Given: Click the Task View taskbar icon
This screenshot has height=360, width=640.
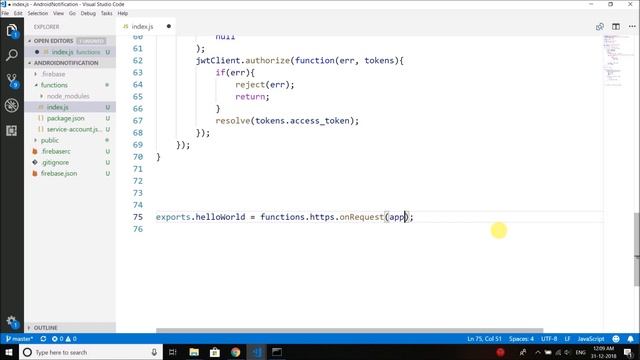Looking at the screenshot, I should tap(173, 352).
